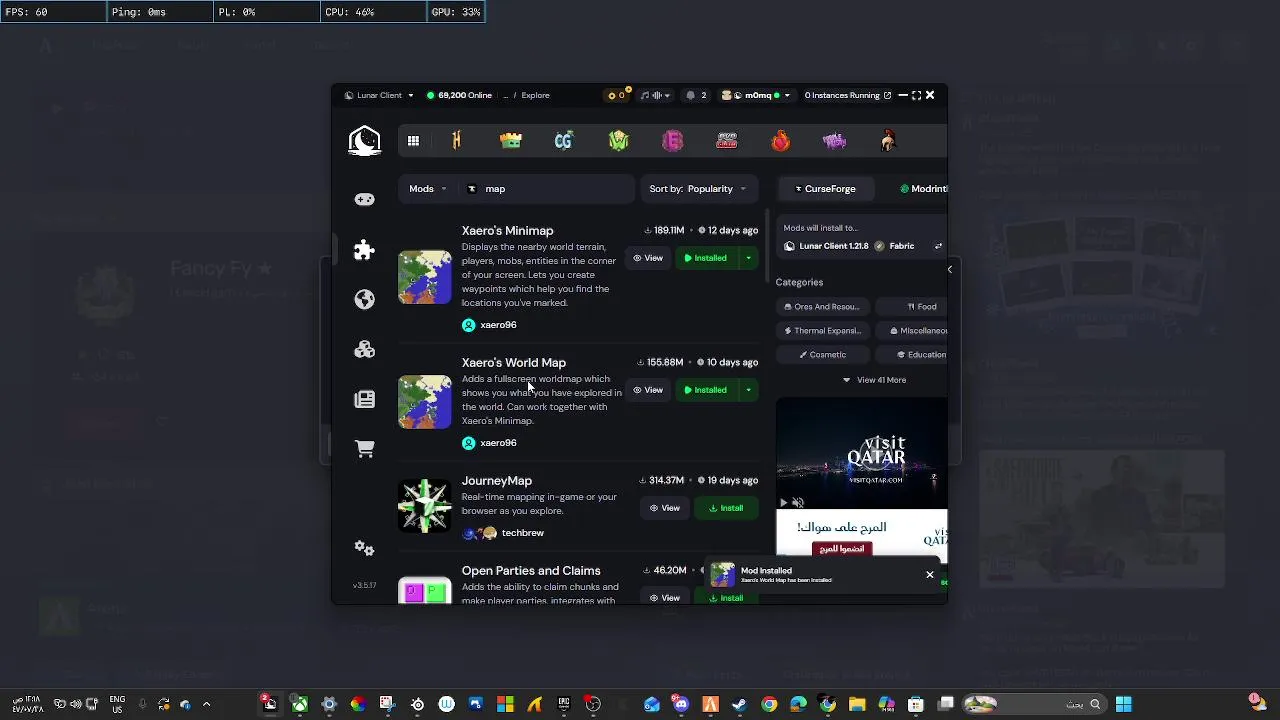Select the pink E server icon

(672, 141)
